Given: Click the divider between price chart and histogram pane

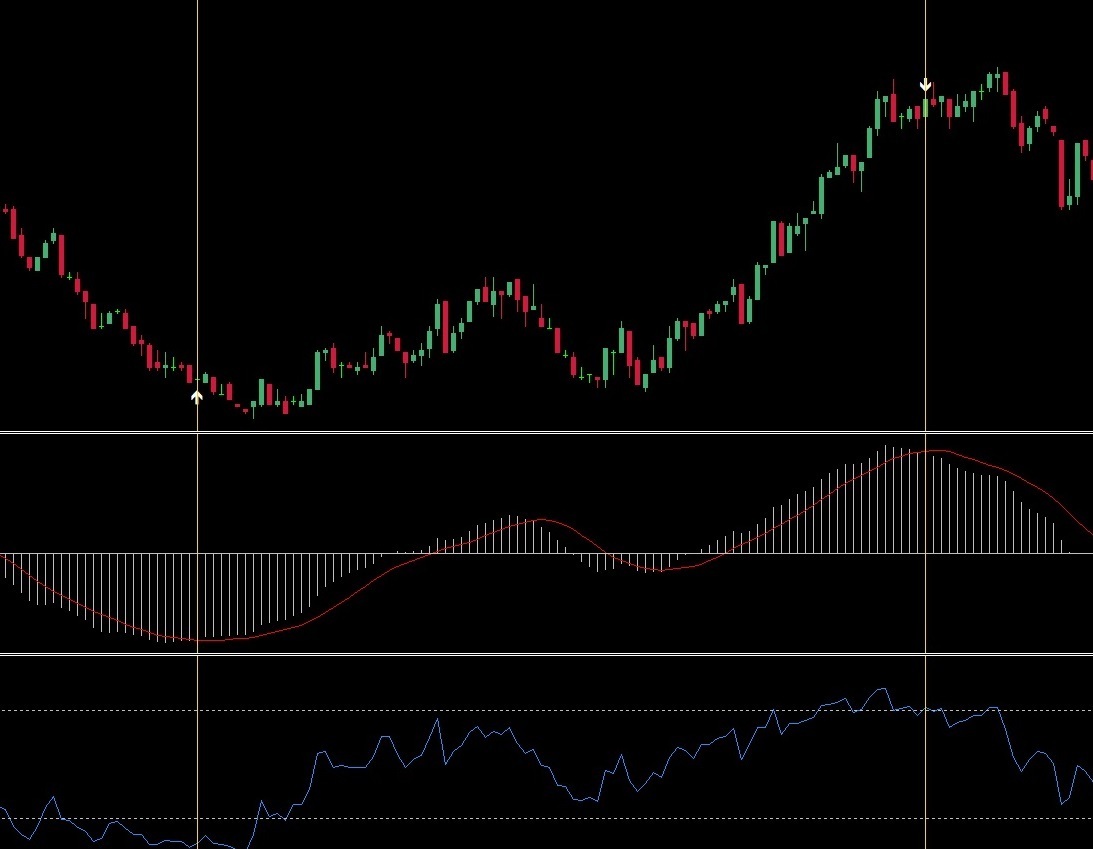Looking at the screenshot, I should pyautogui.click(x=546, y=432).
